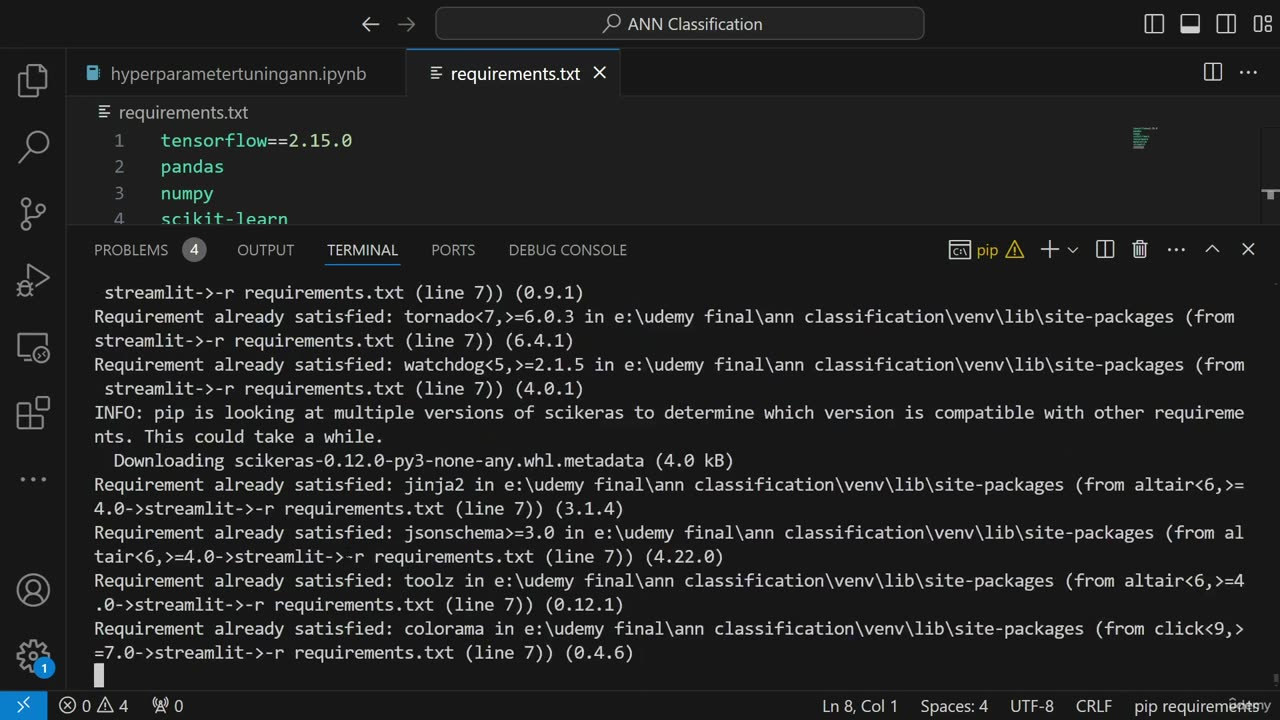Viewport: 1280px width, 720px height.
Task: Open the Manage gear menu
Action: [x=33, y=657]
